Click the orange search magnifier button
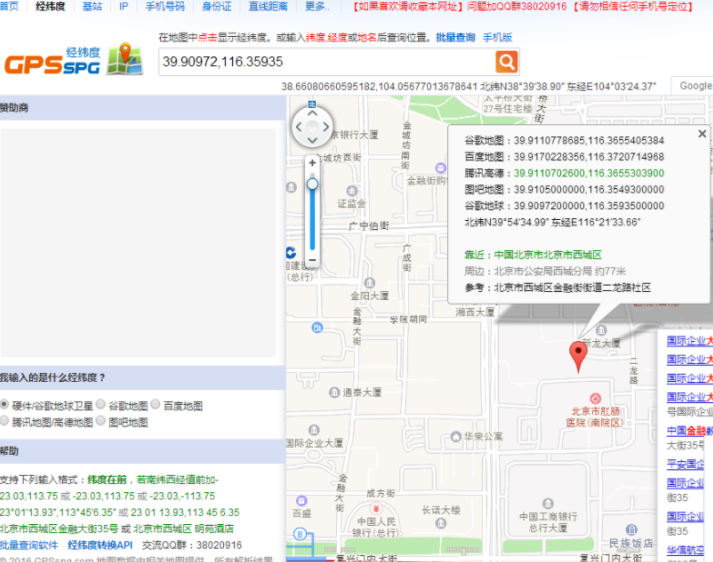Image resolution: width=713 pixels, height=562 pixels. pyautogui.click(x=507, y=61)
